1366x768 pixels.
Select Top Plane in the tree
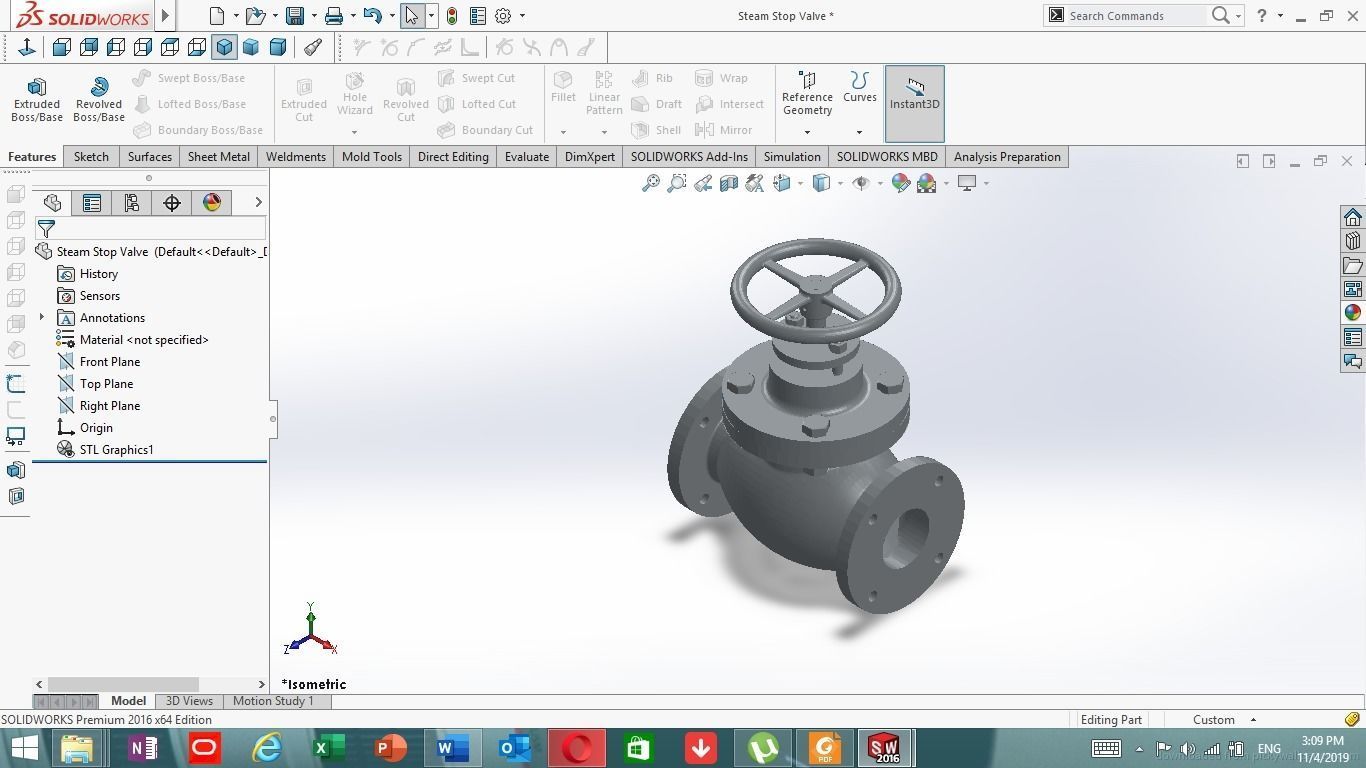coord(106,384)
